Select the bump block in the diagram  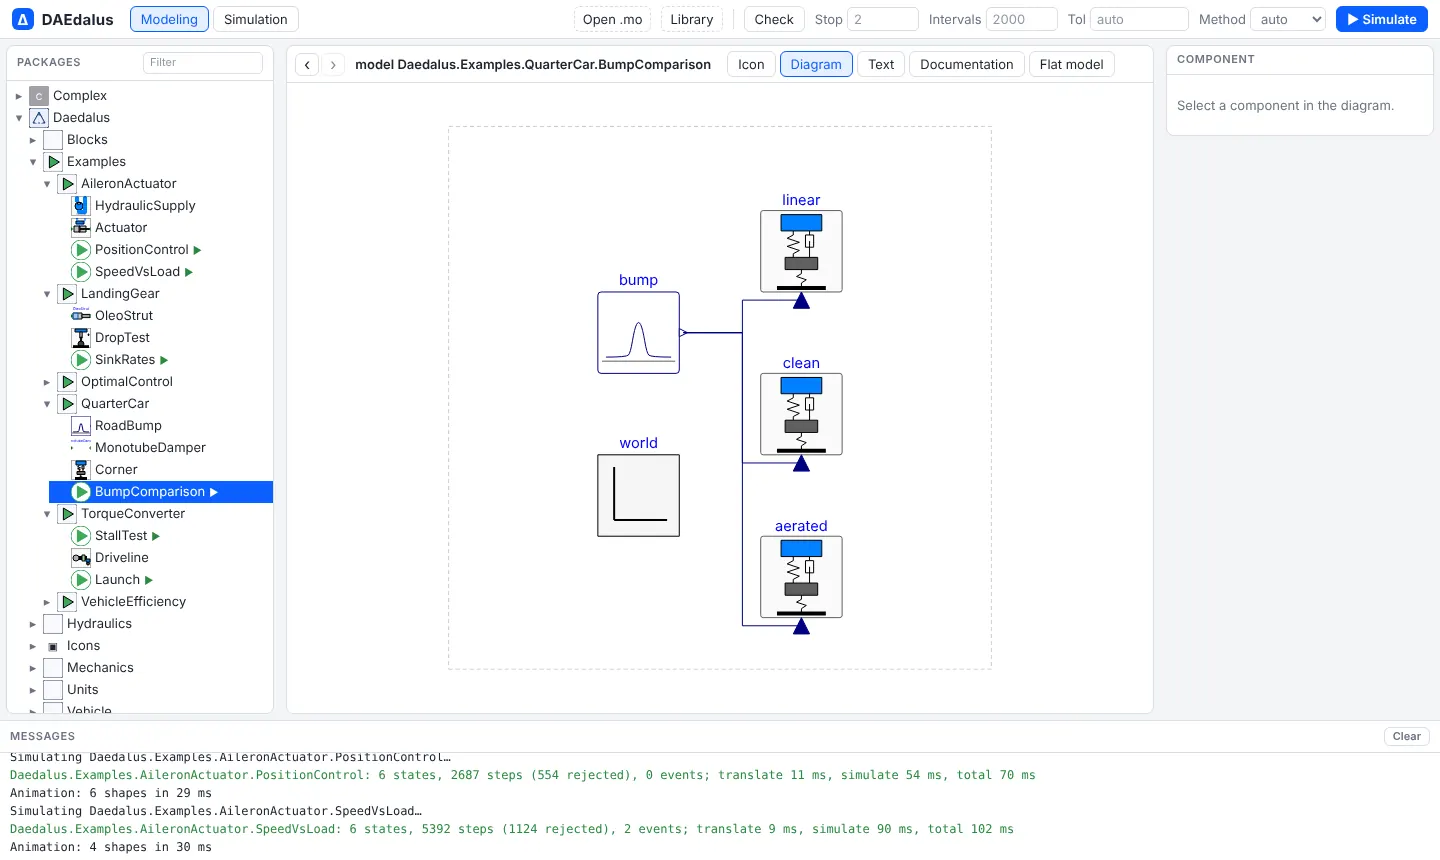638,333
